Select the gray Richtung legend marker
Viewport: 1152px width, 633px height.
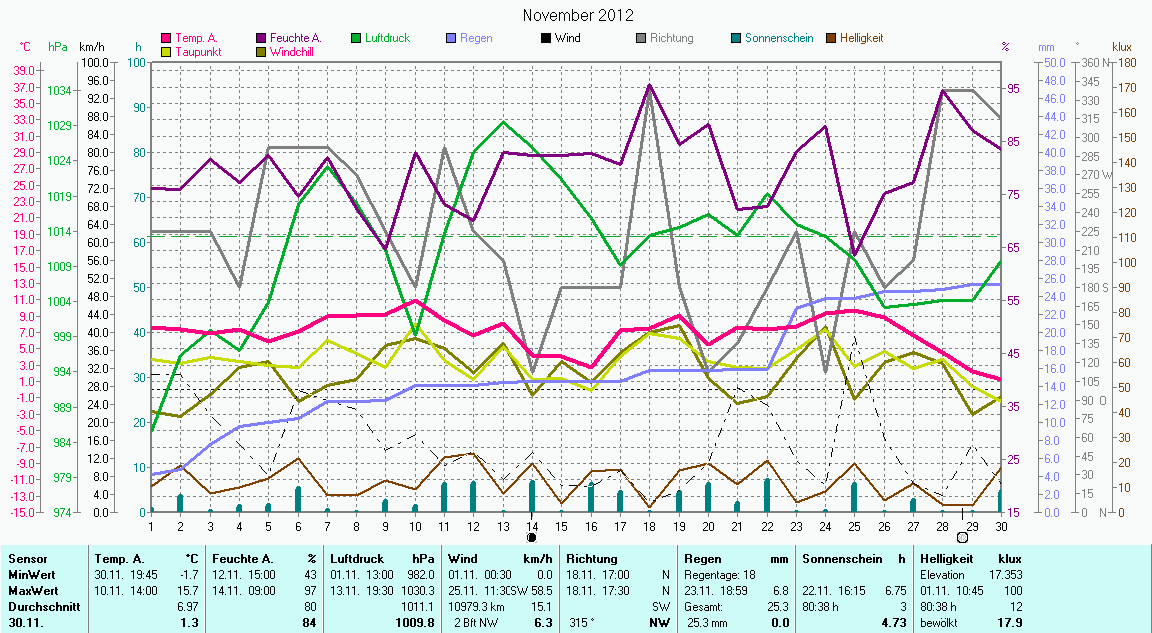click(641, 39)
